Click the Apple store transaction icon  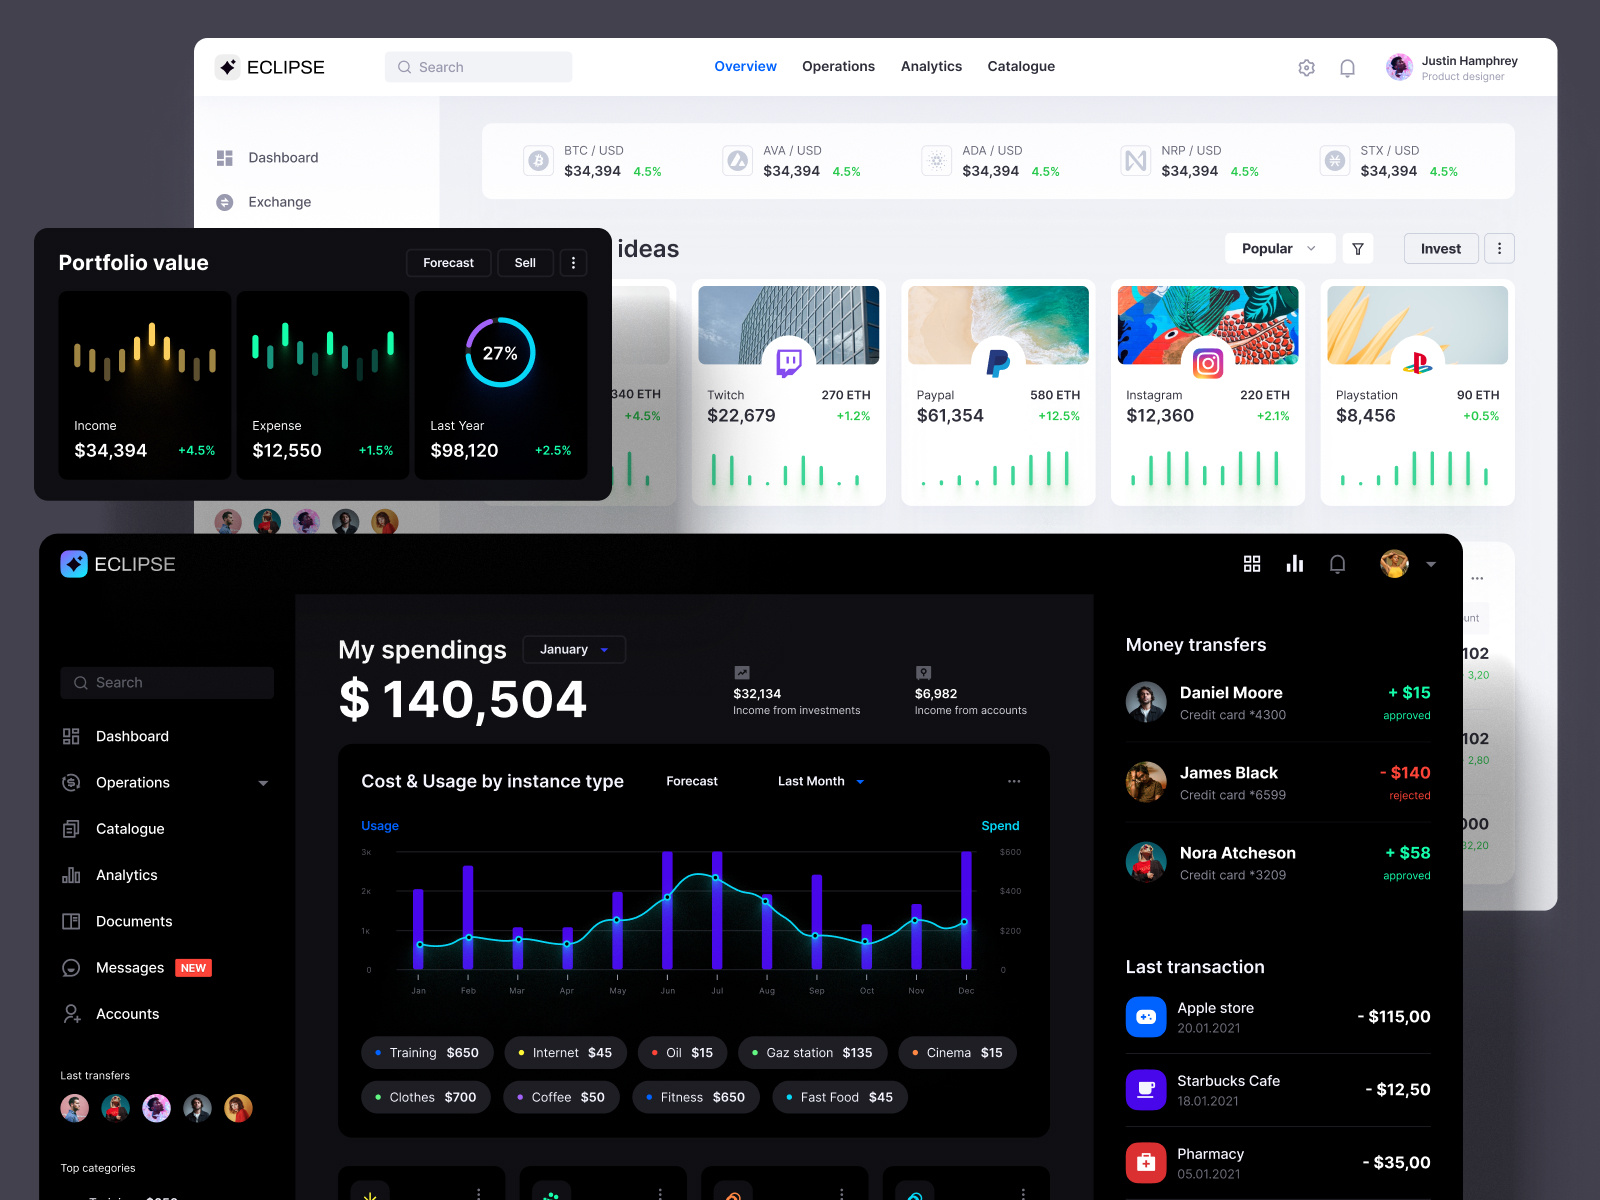[x=1146, y=1017]
